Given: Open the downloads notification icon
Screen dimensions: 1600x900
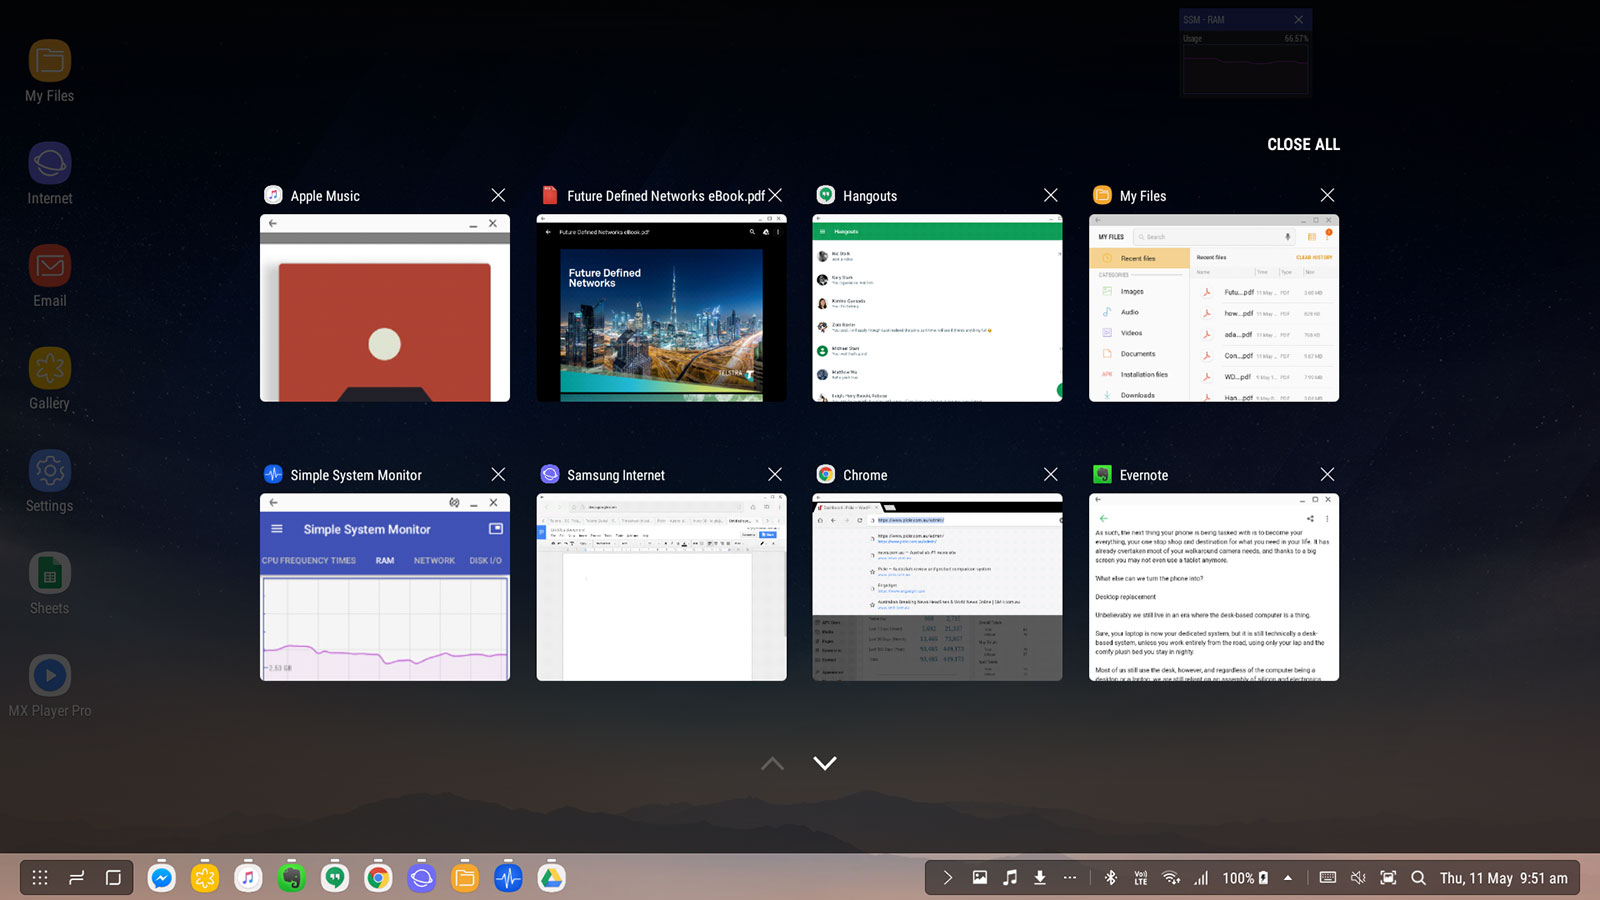Looking at the screenshot, I should (1040, 878).
